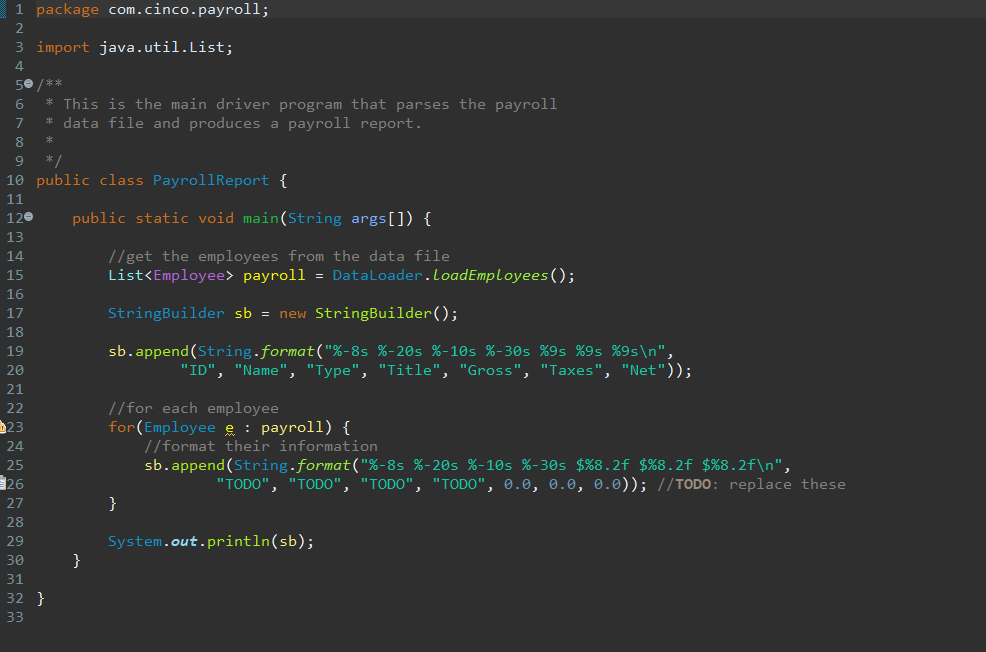Click the Employee type in the for loop
Screen dimensions: 986x652
click(x=180, y=426)
